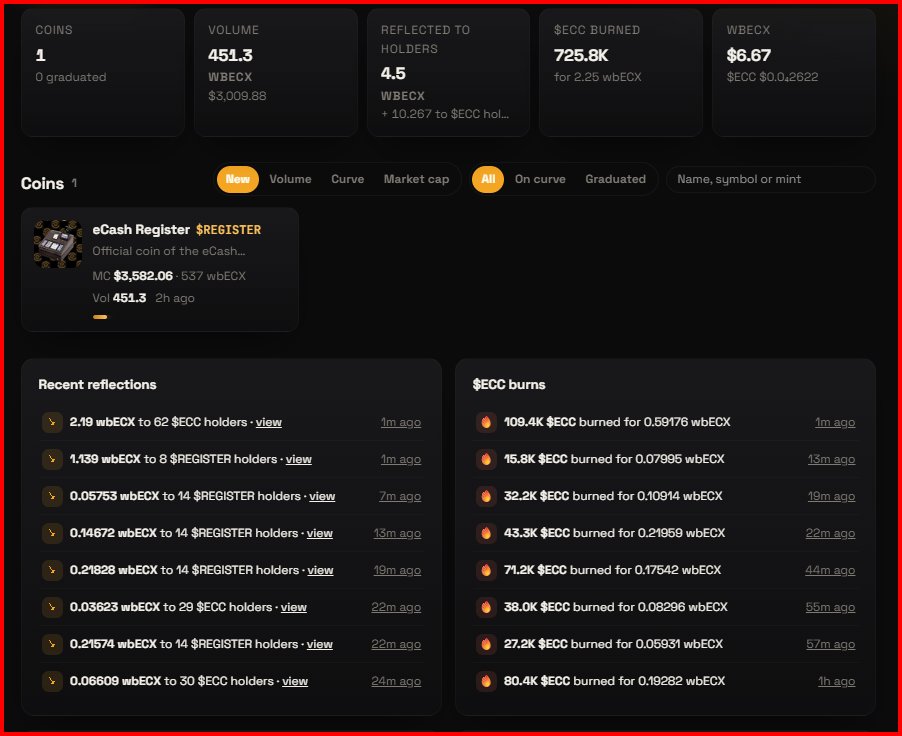Click the WBECX price $6.67
This screenshot has width=902, height=736.
[748, 55]
